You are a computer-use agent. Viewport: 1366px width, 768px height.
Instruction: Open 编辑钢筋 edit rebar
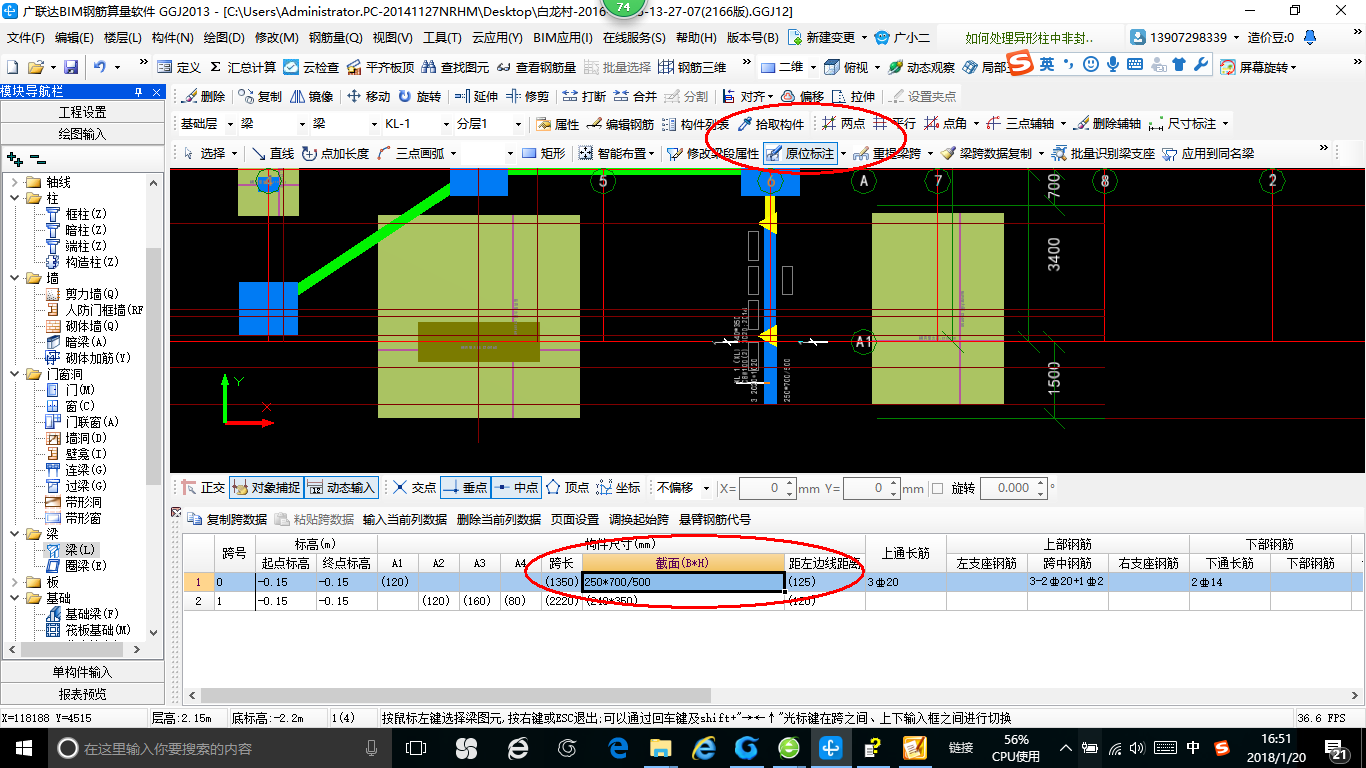pyautogui.click(x=621, y=124)
